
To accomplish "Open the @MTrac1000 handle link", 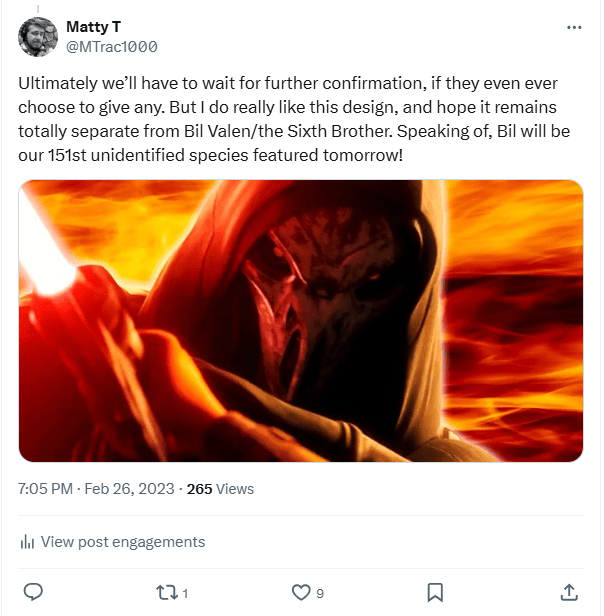I will (x=112, y=46).
